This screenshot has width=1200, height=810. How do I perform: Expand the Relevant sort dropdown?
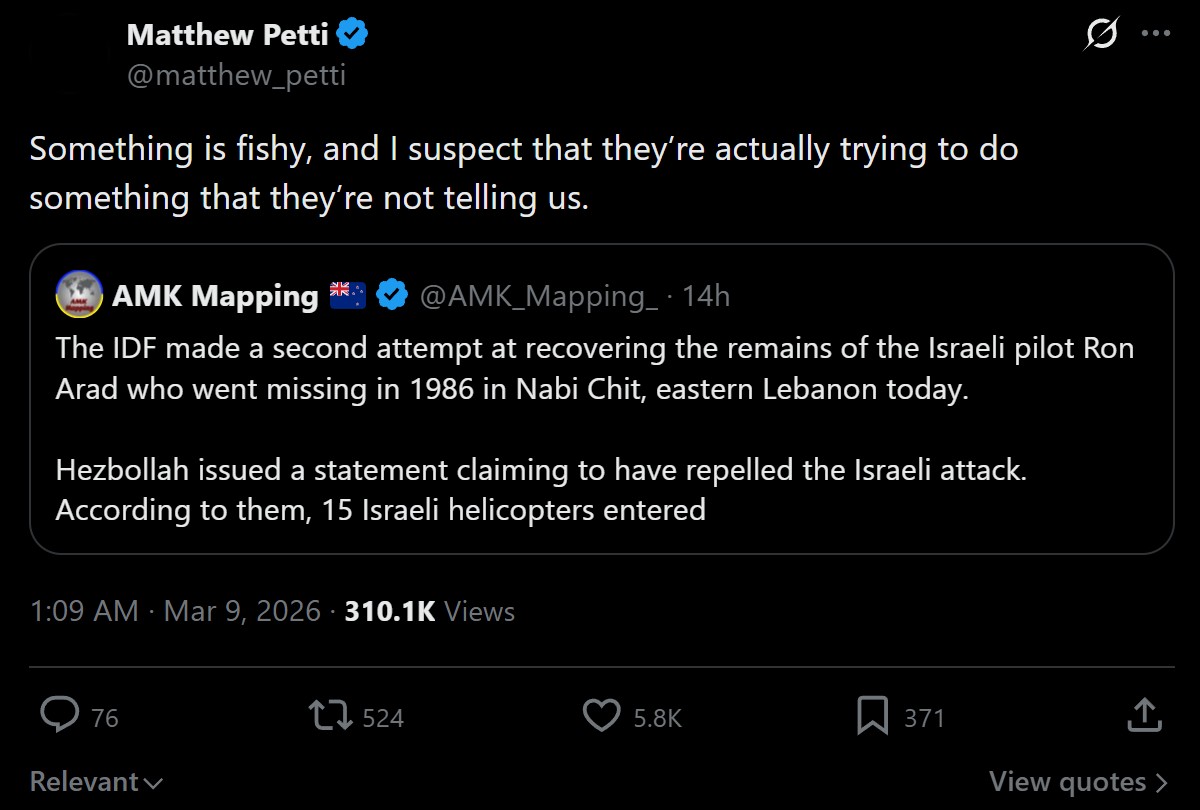96,781
